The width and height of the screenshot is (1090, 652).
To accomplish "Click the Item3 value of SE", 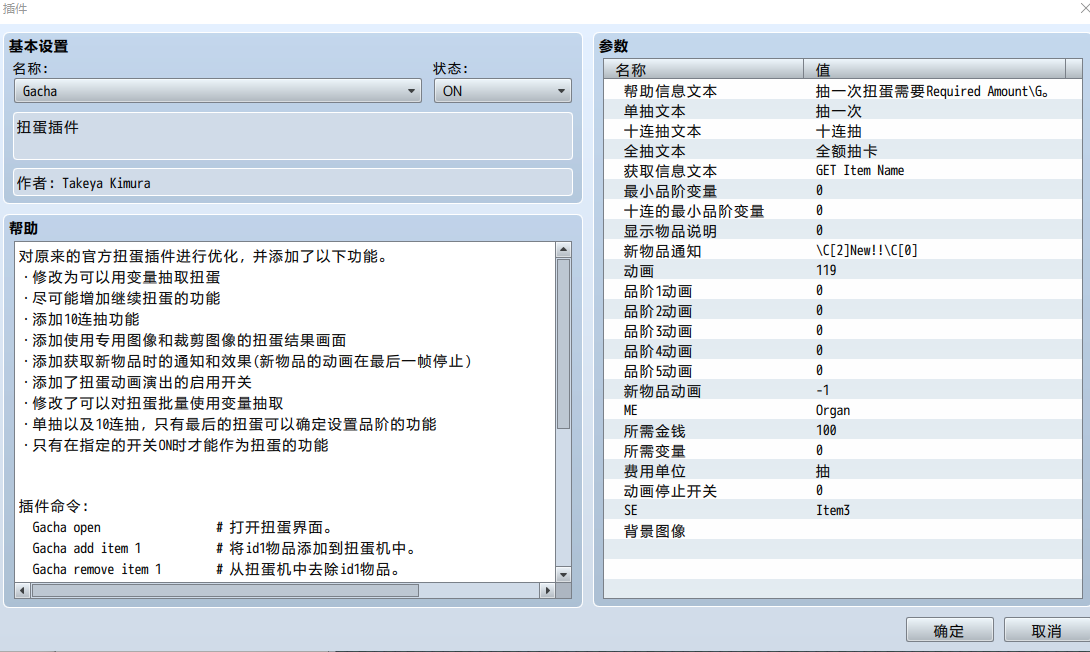I will 833,511.
